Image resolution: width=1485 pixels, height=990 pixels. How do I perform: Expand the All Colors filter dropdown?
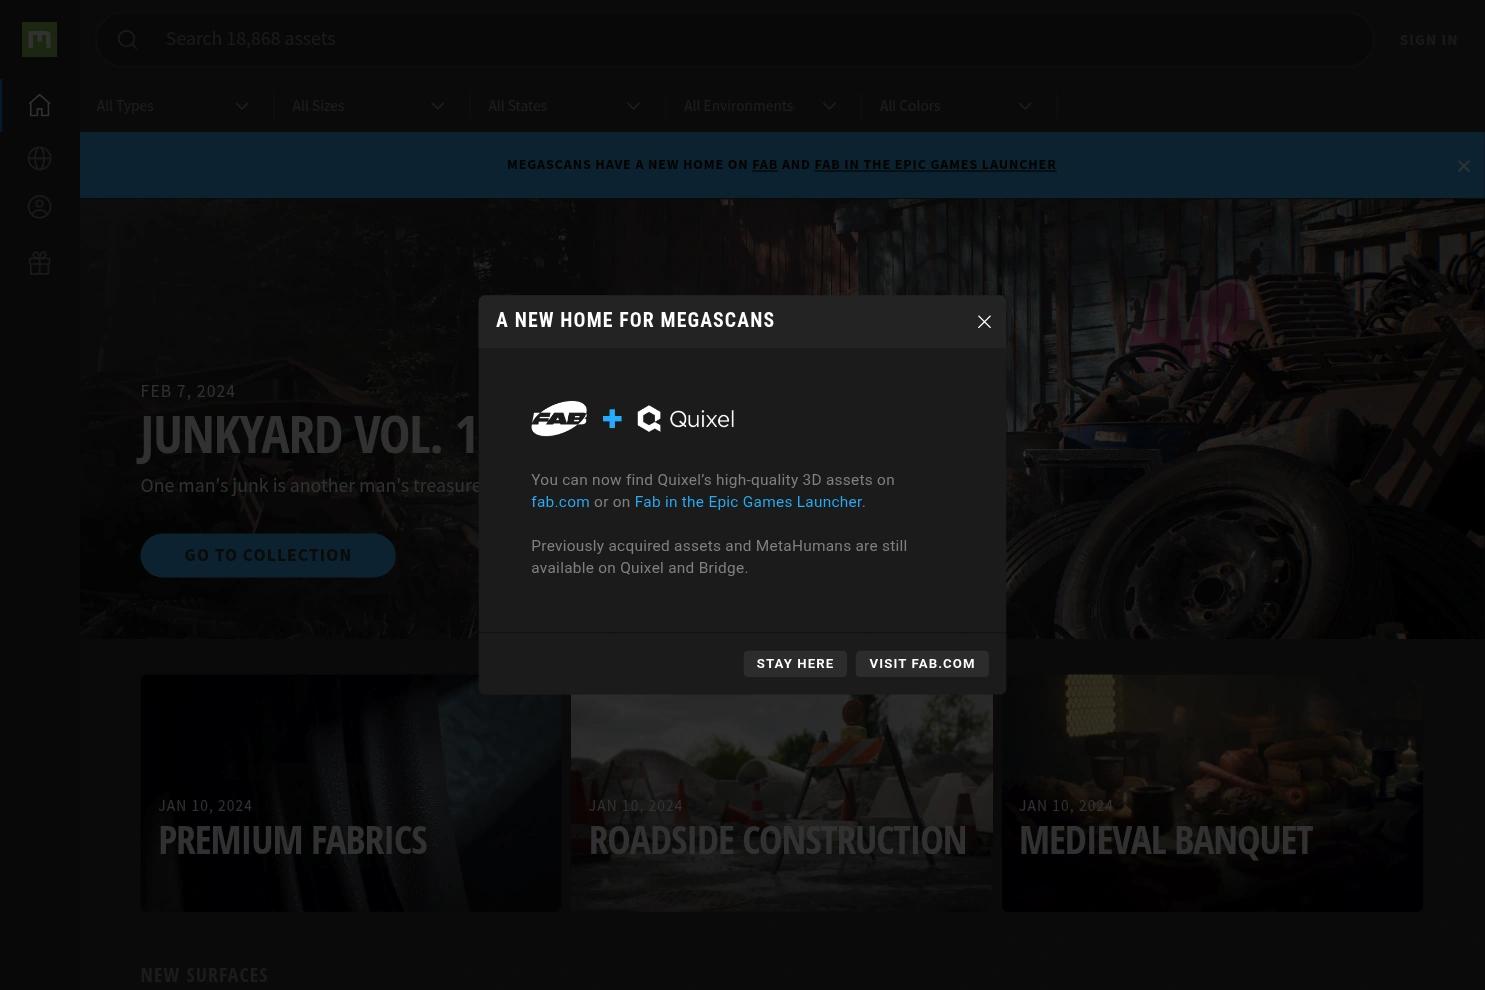tap(956, 106)
